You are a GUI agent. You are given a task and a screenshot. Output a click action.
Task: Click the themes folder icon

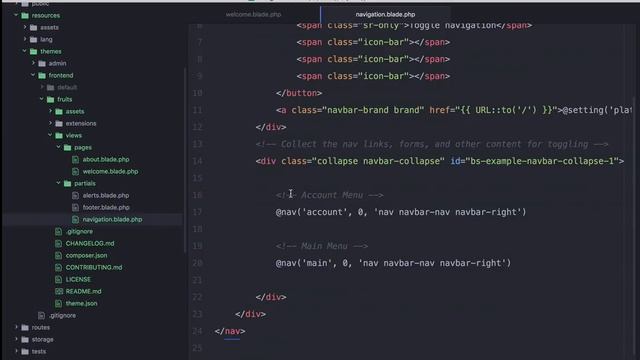(x=33, y=51)
